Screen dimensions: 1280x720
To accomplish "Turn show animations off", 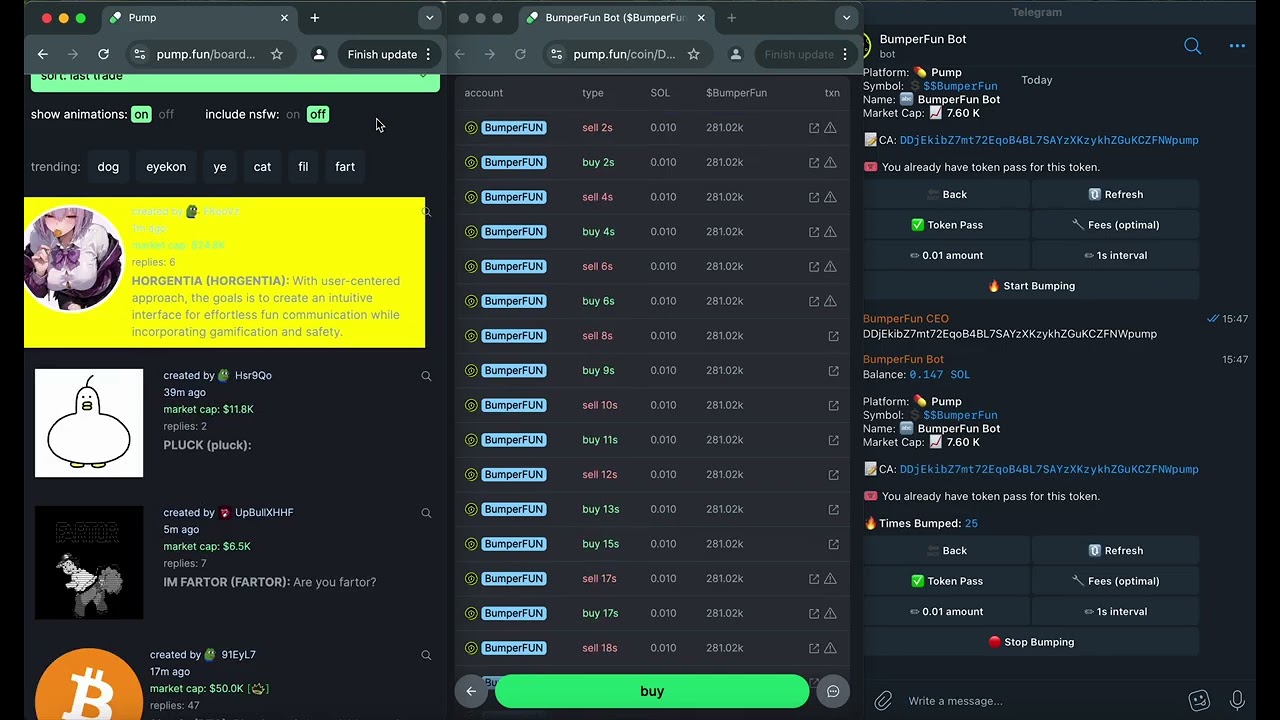I will pos(166,114).
